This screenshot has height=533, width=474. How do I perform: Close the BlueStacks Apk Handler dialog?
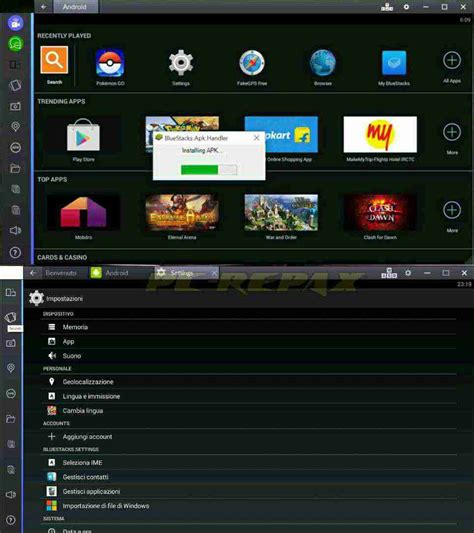point(257,138)
